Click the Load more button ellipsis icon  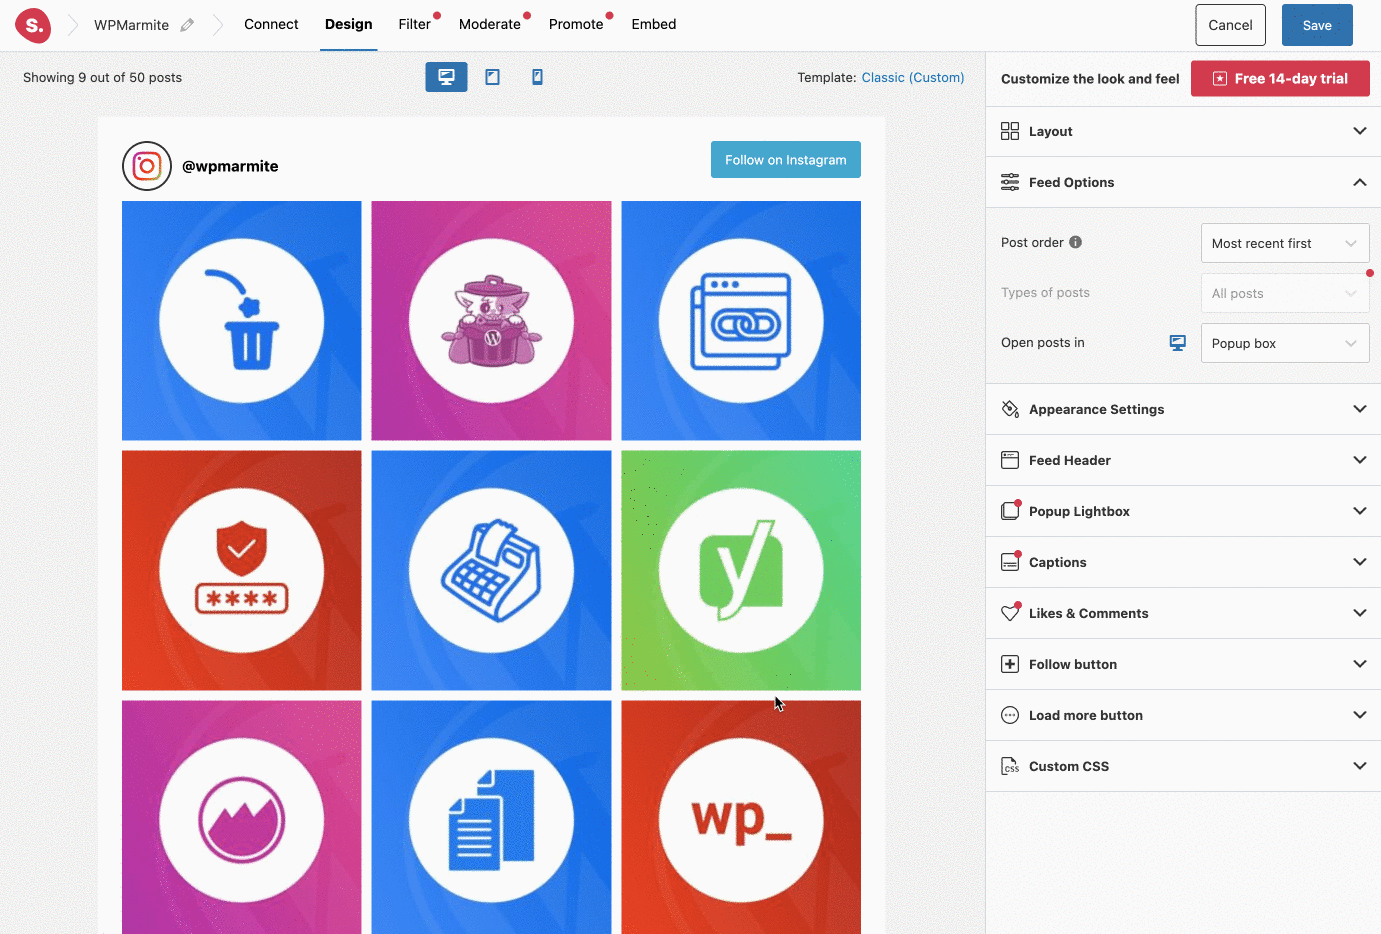1010,715
